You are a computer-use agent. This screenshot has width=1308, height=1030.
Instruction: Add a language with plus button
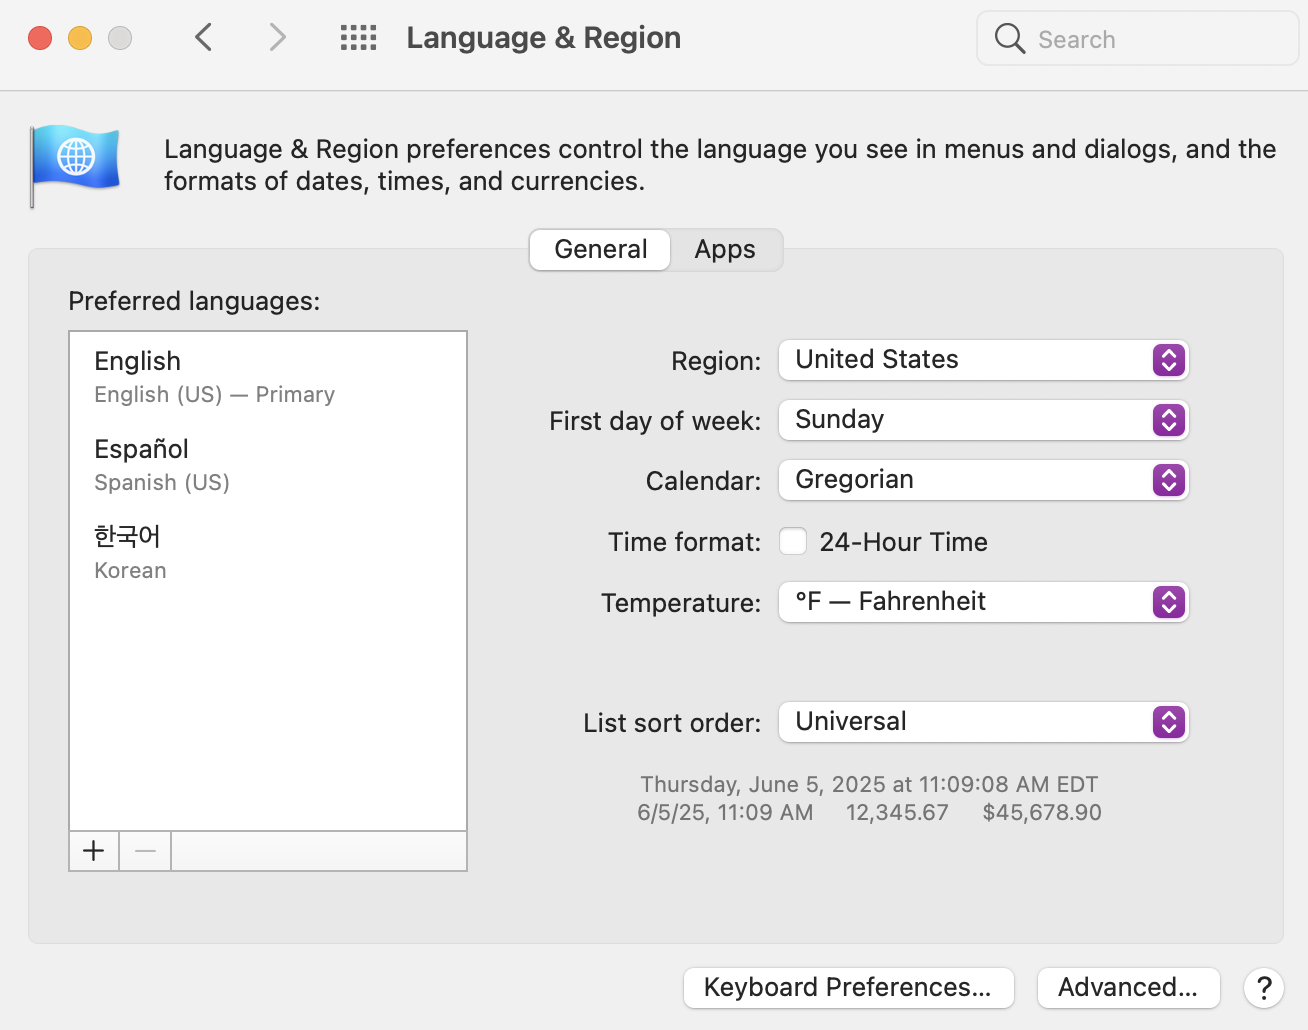pyautogui.click(x=94, y=851)
